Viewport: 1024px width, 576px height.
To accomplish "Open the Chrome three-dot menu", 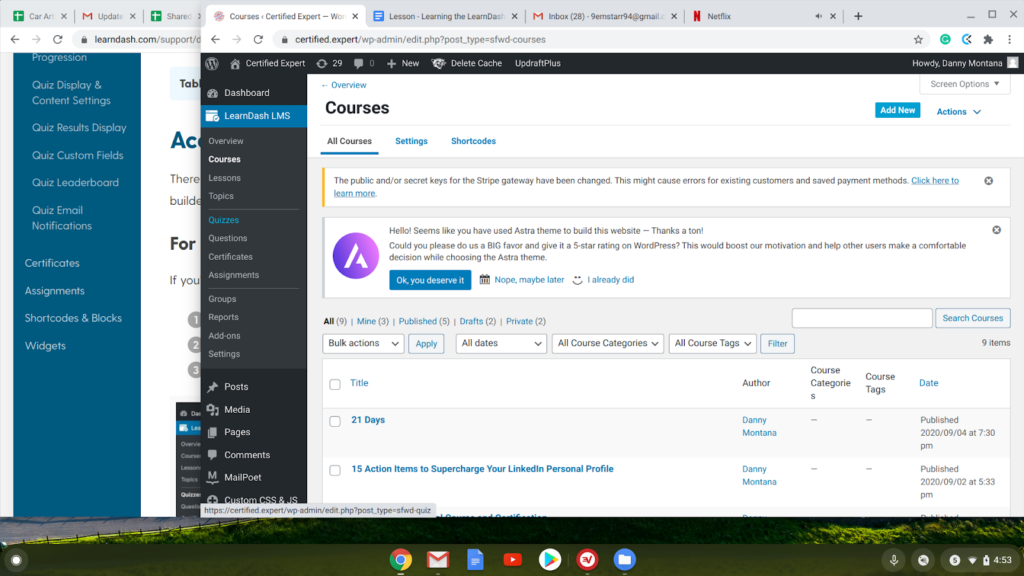I will pyautogui.click(x=1010, y=39).
